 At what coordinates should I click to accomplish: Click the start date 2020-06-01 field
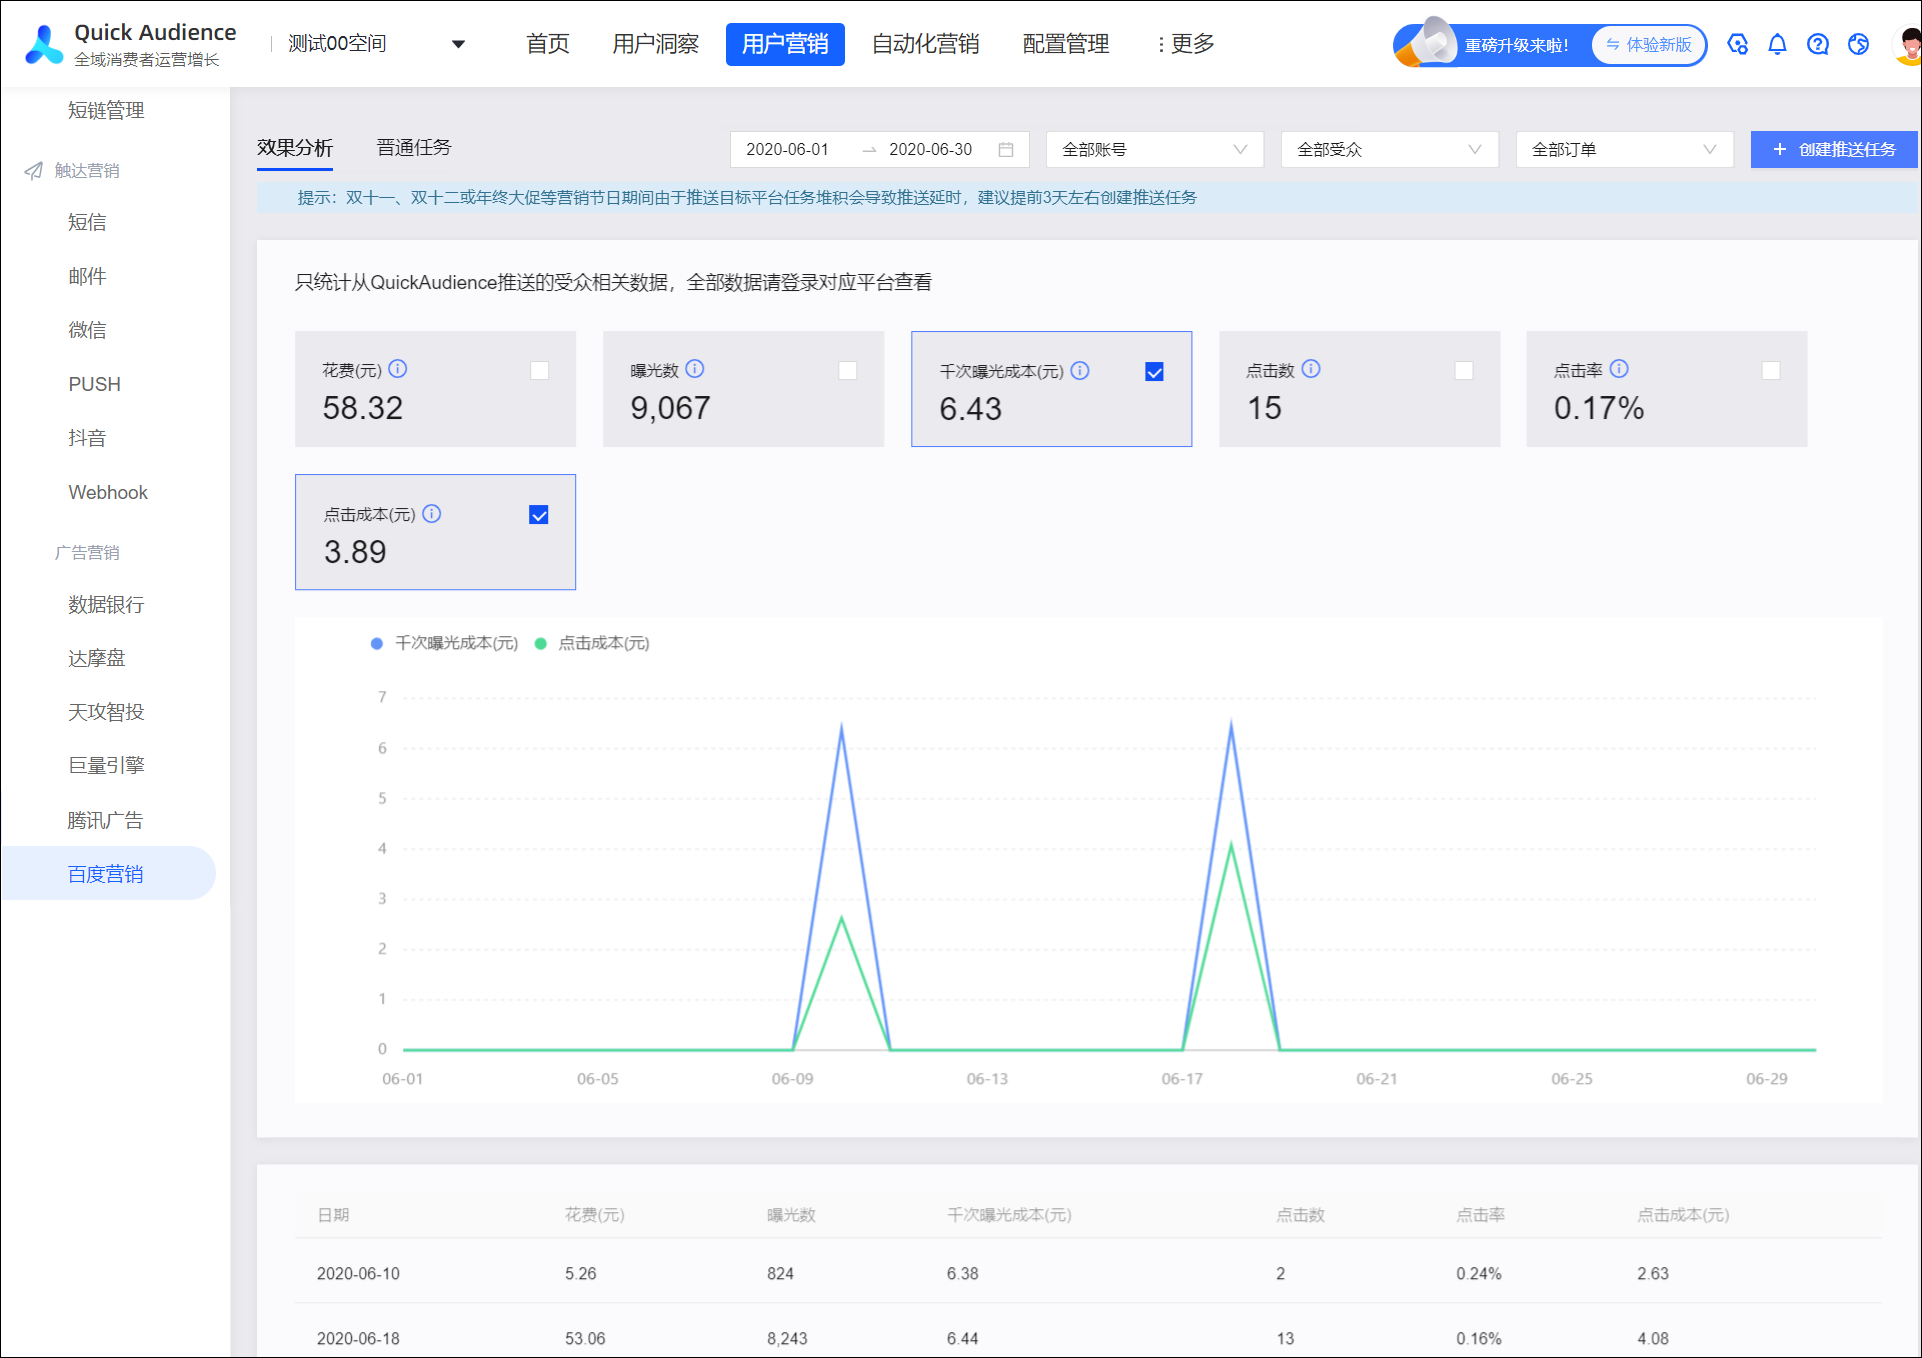pyautogui.click(x=788, y=149)
